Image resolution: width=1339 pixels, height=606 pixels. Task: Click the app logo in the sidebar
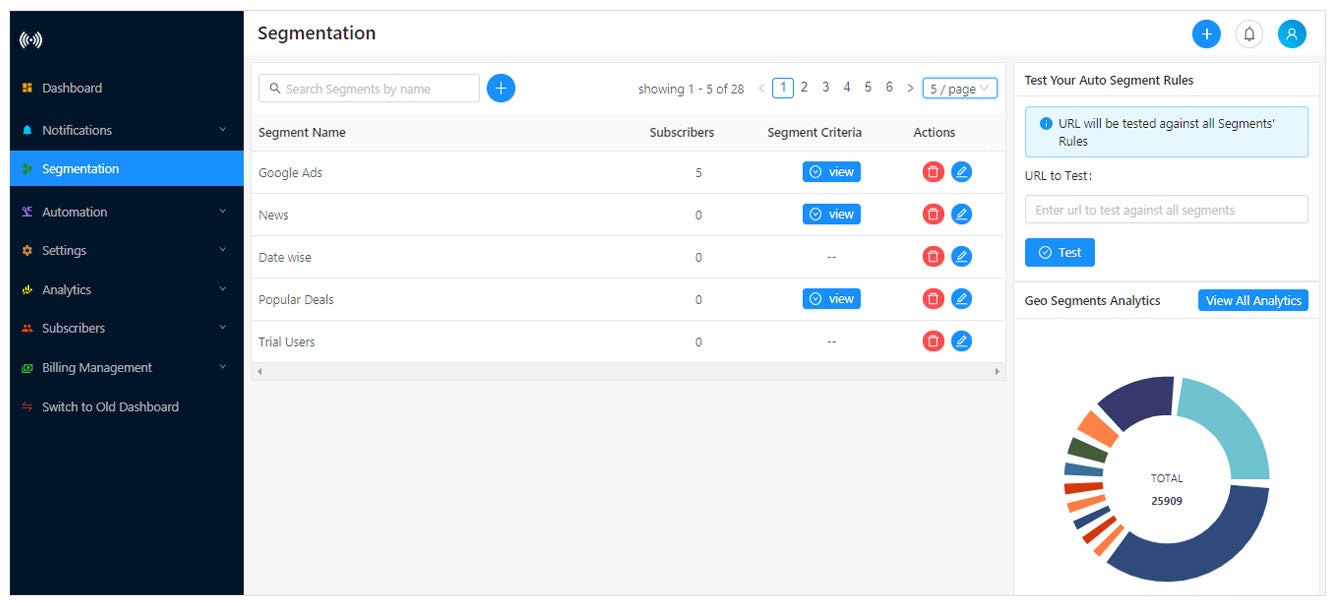tap(31, 41)
